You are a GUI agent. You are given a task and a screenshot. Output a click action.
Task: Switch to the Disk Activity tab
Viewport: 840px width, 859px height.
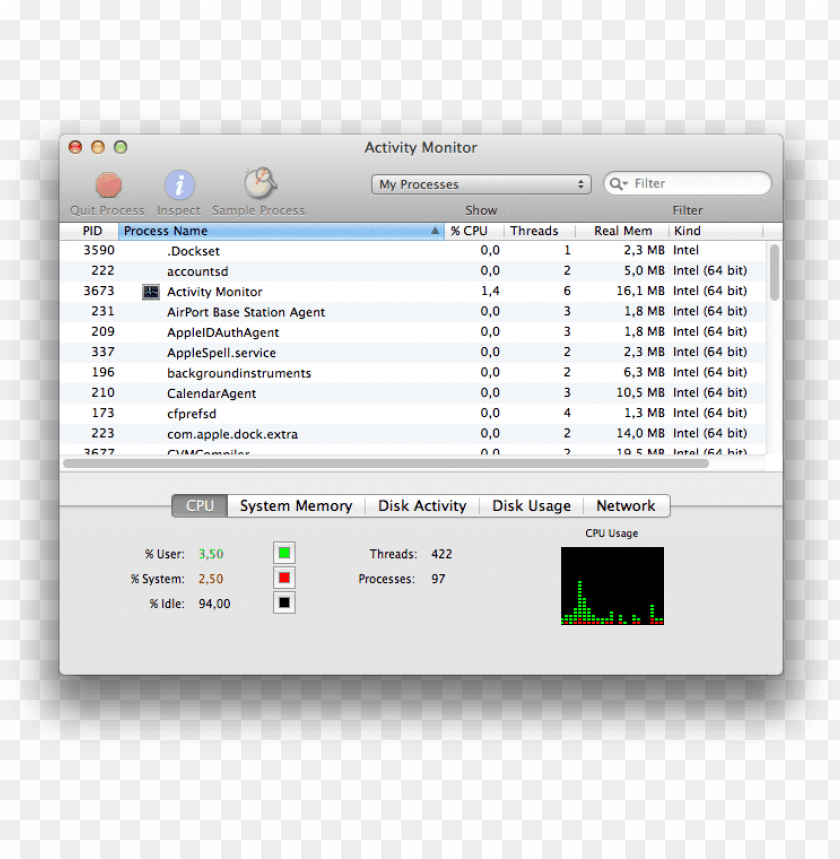[x=422, y=505]
